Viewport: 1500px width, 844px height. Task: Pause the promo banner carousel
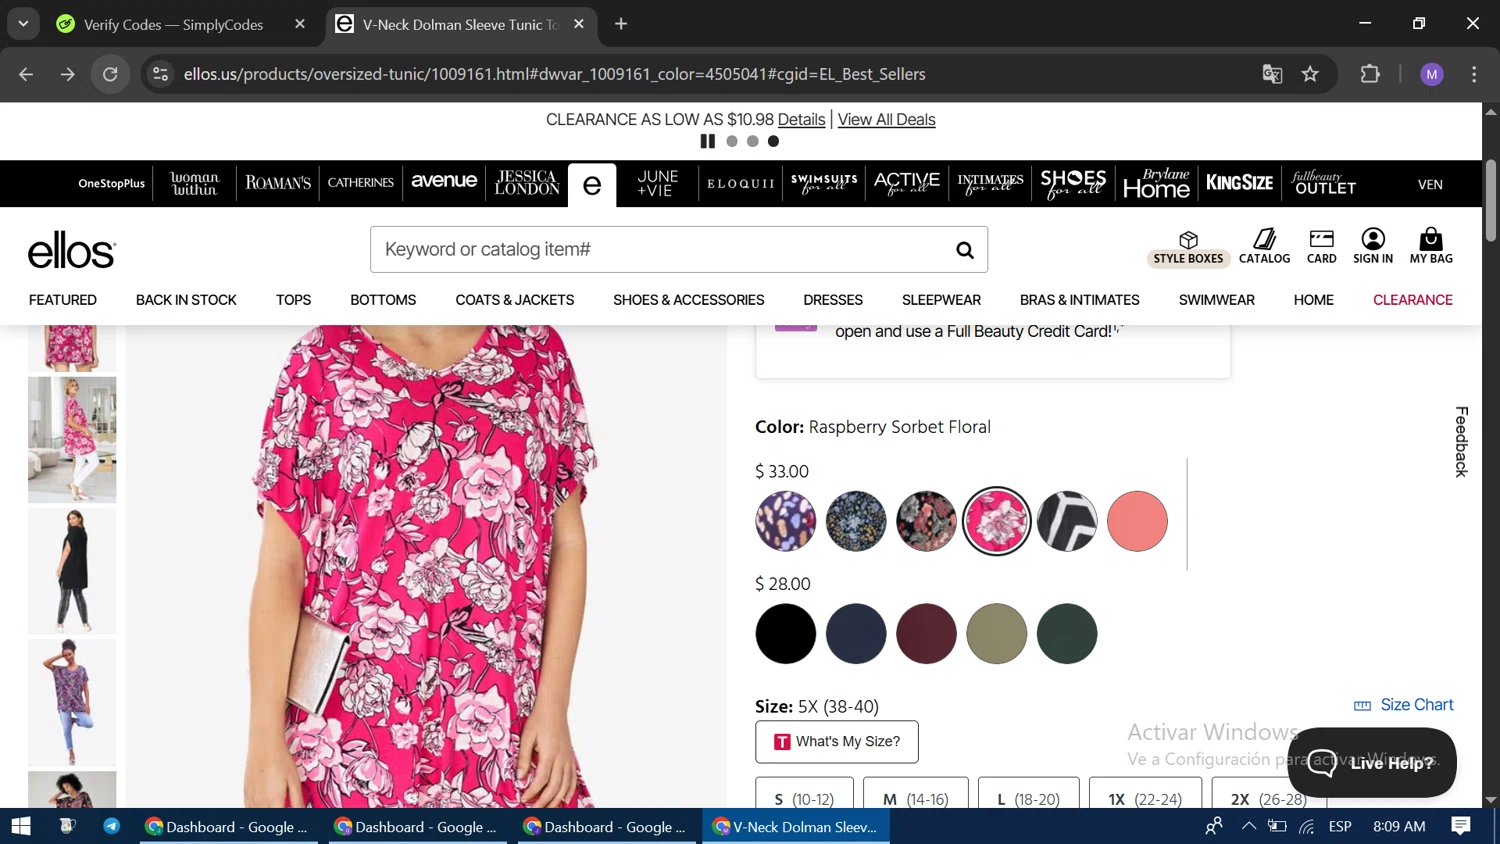(708, 141)
